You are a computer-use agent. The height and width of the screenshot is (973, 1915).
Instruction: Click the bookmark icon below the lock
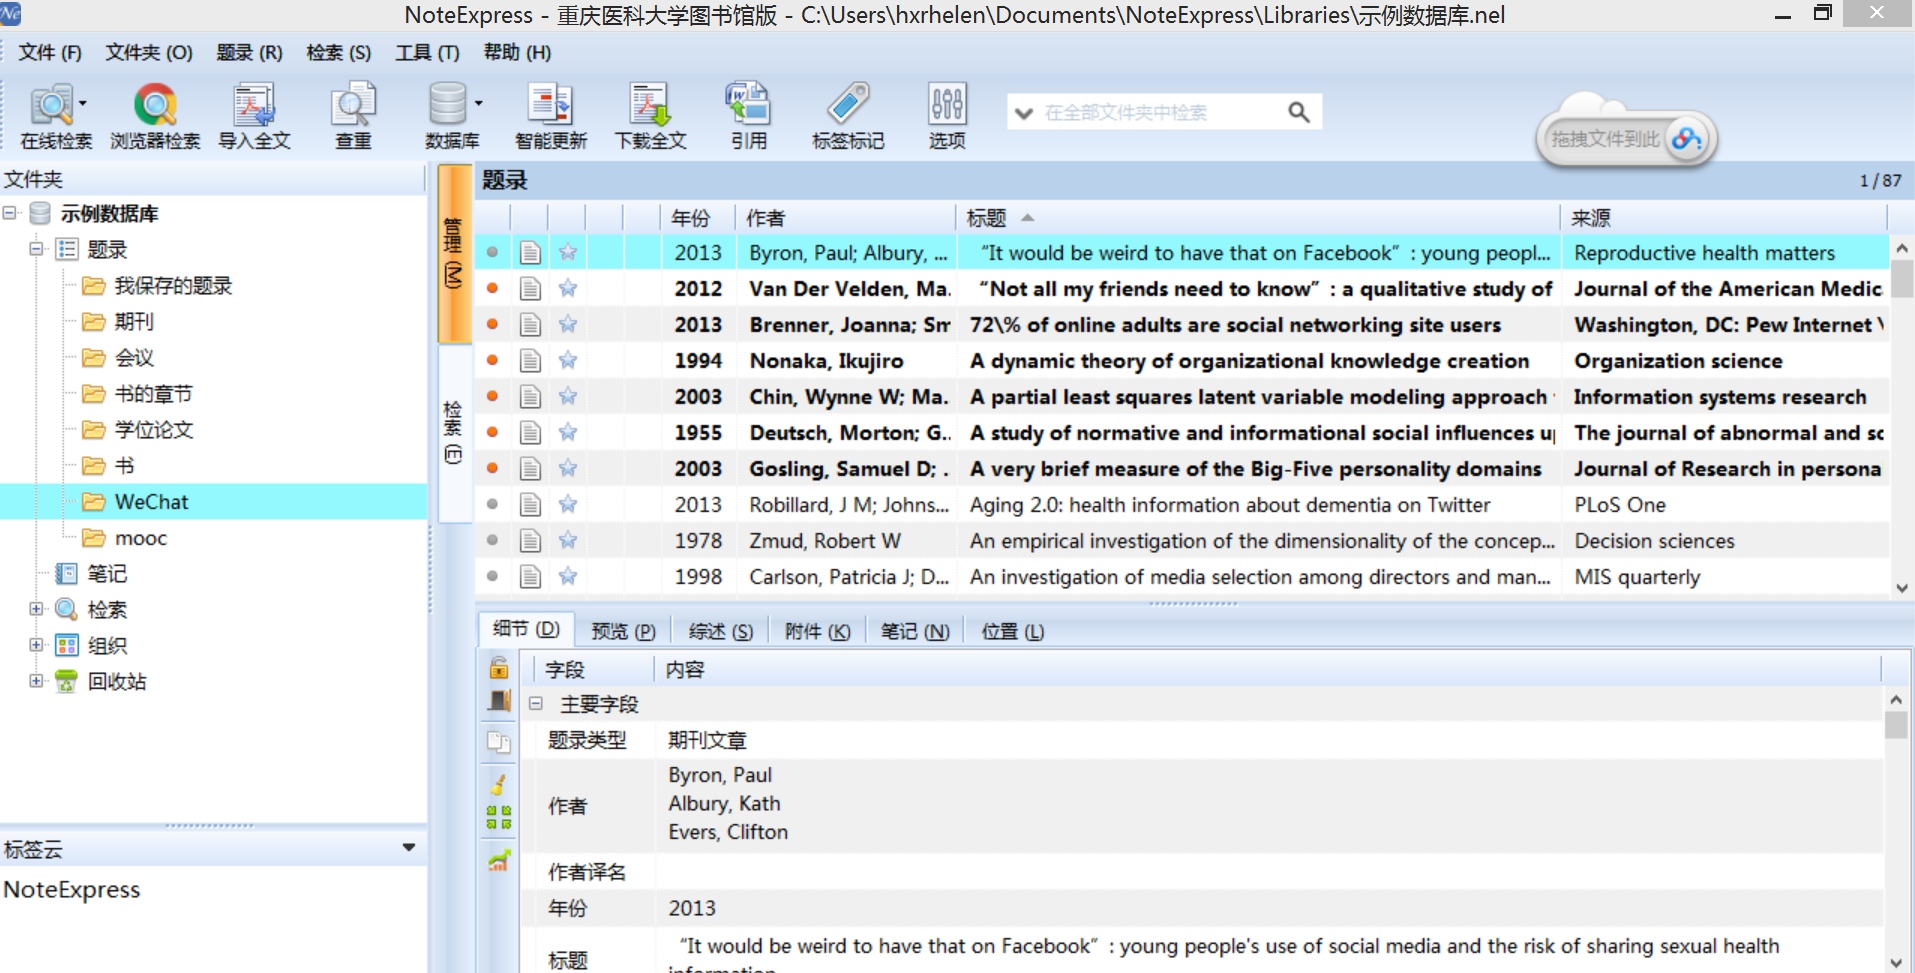498,701
